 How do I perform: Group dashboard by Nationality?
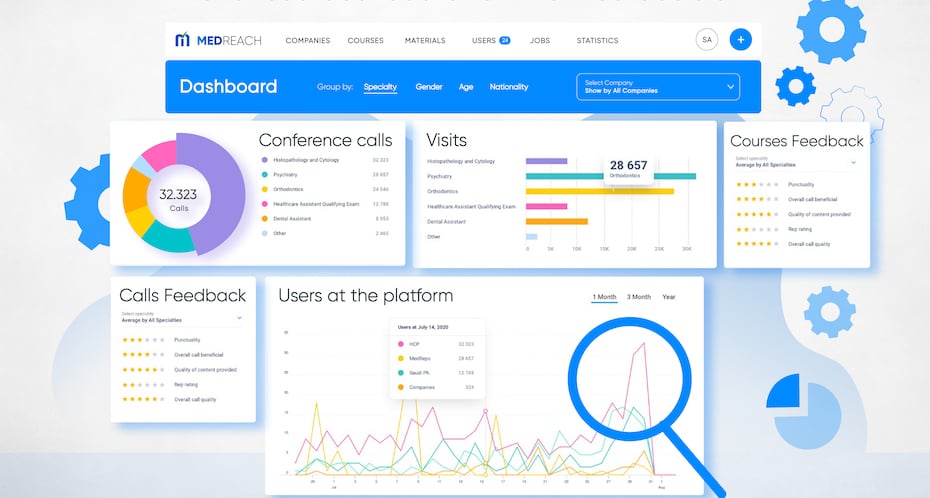tap(509, 87)
